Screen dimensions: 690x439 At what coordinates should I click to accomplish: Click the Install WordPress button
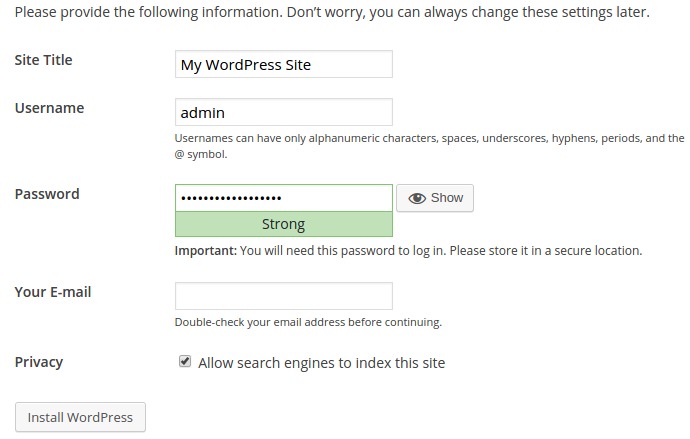coord(81,417)
